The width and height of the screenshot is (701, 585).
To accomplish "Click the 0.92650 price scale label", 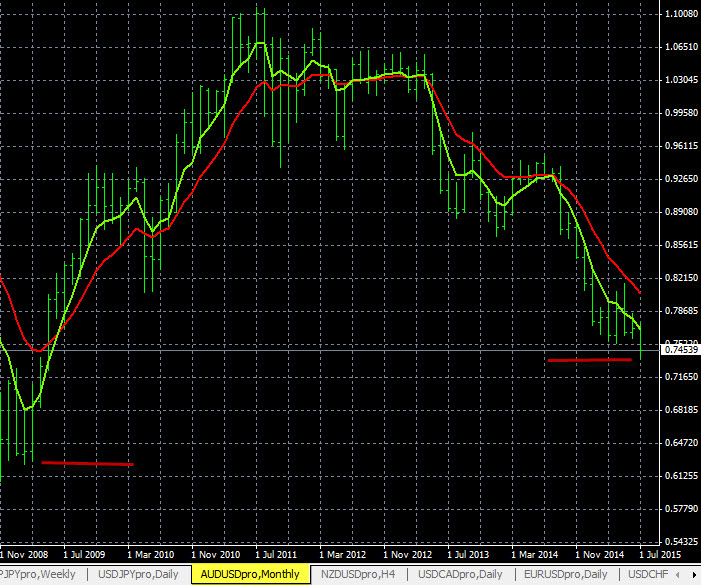I will [680, 179].
